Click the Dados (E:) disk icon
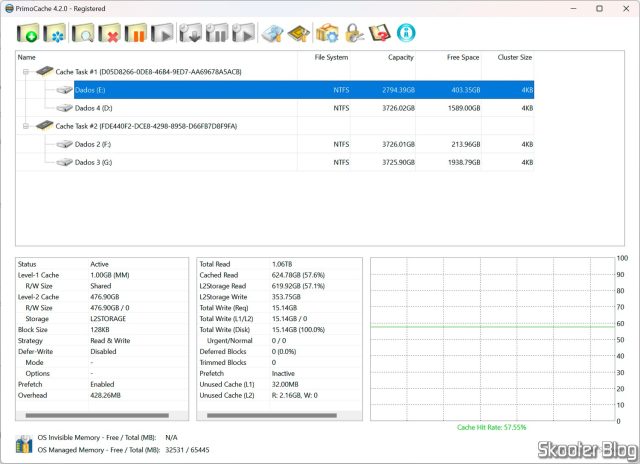The image size is (640, 464). coord(64,90)
